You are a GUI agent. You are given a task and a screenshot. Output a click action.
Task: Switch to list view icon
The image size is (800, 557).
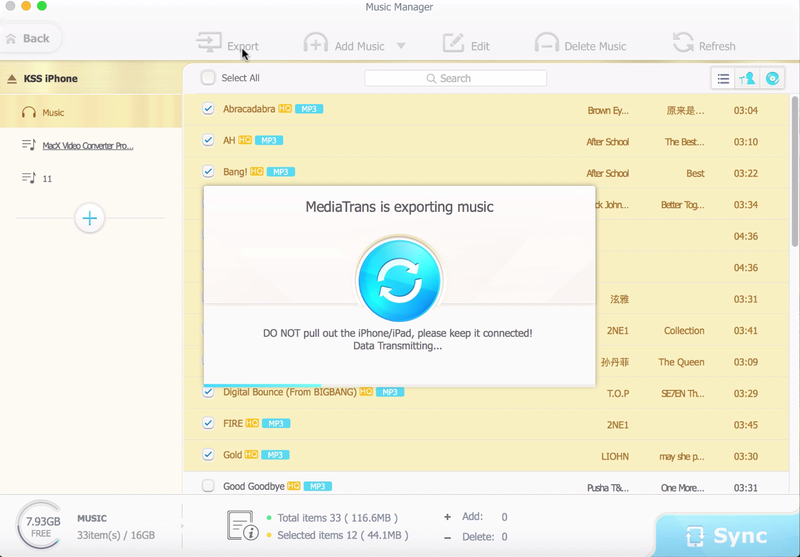click(723, 79)
